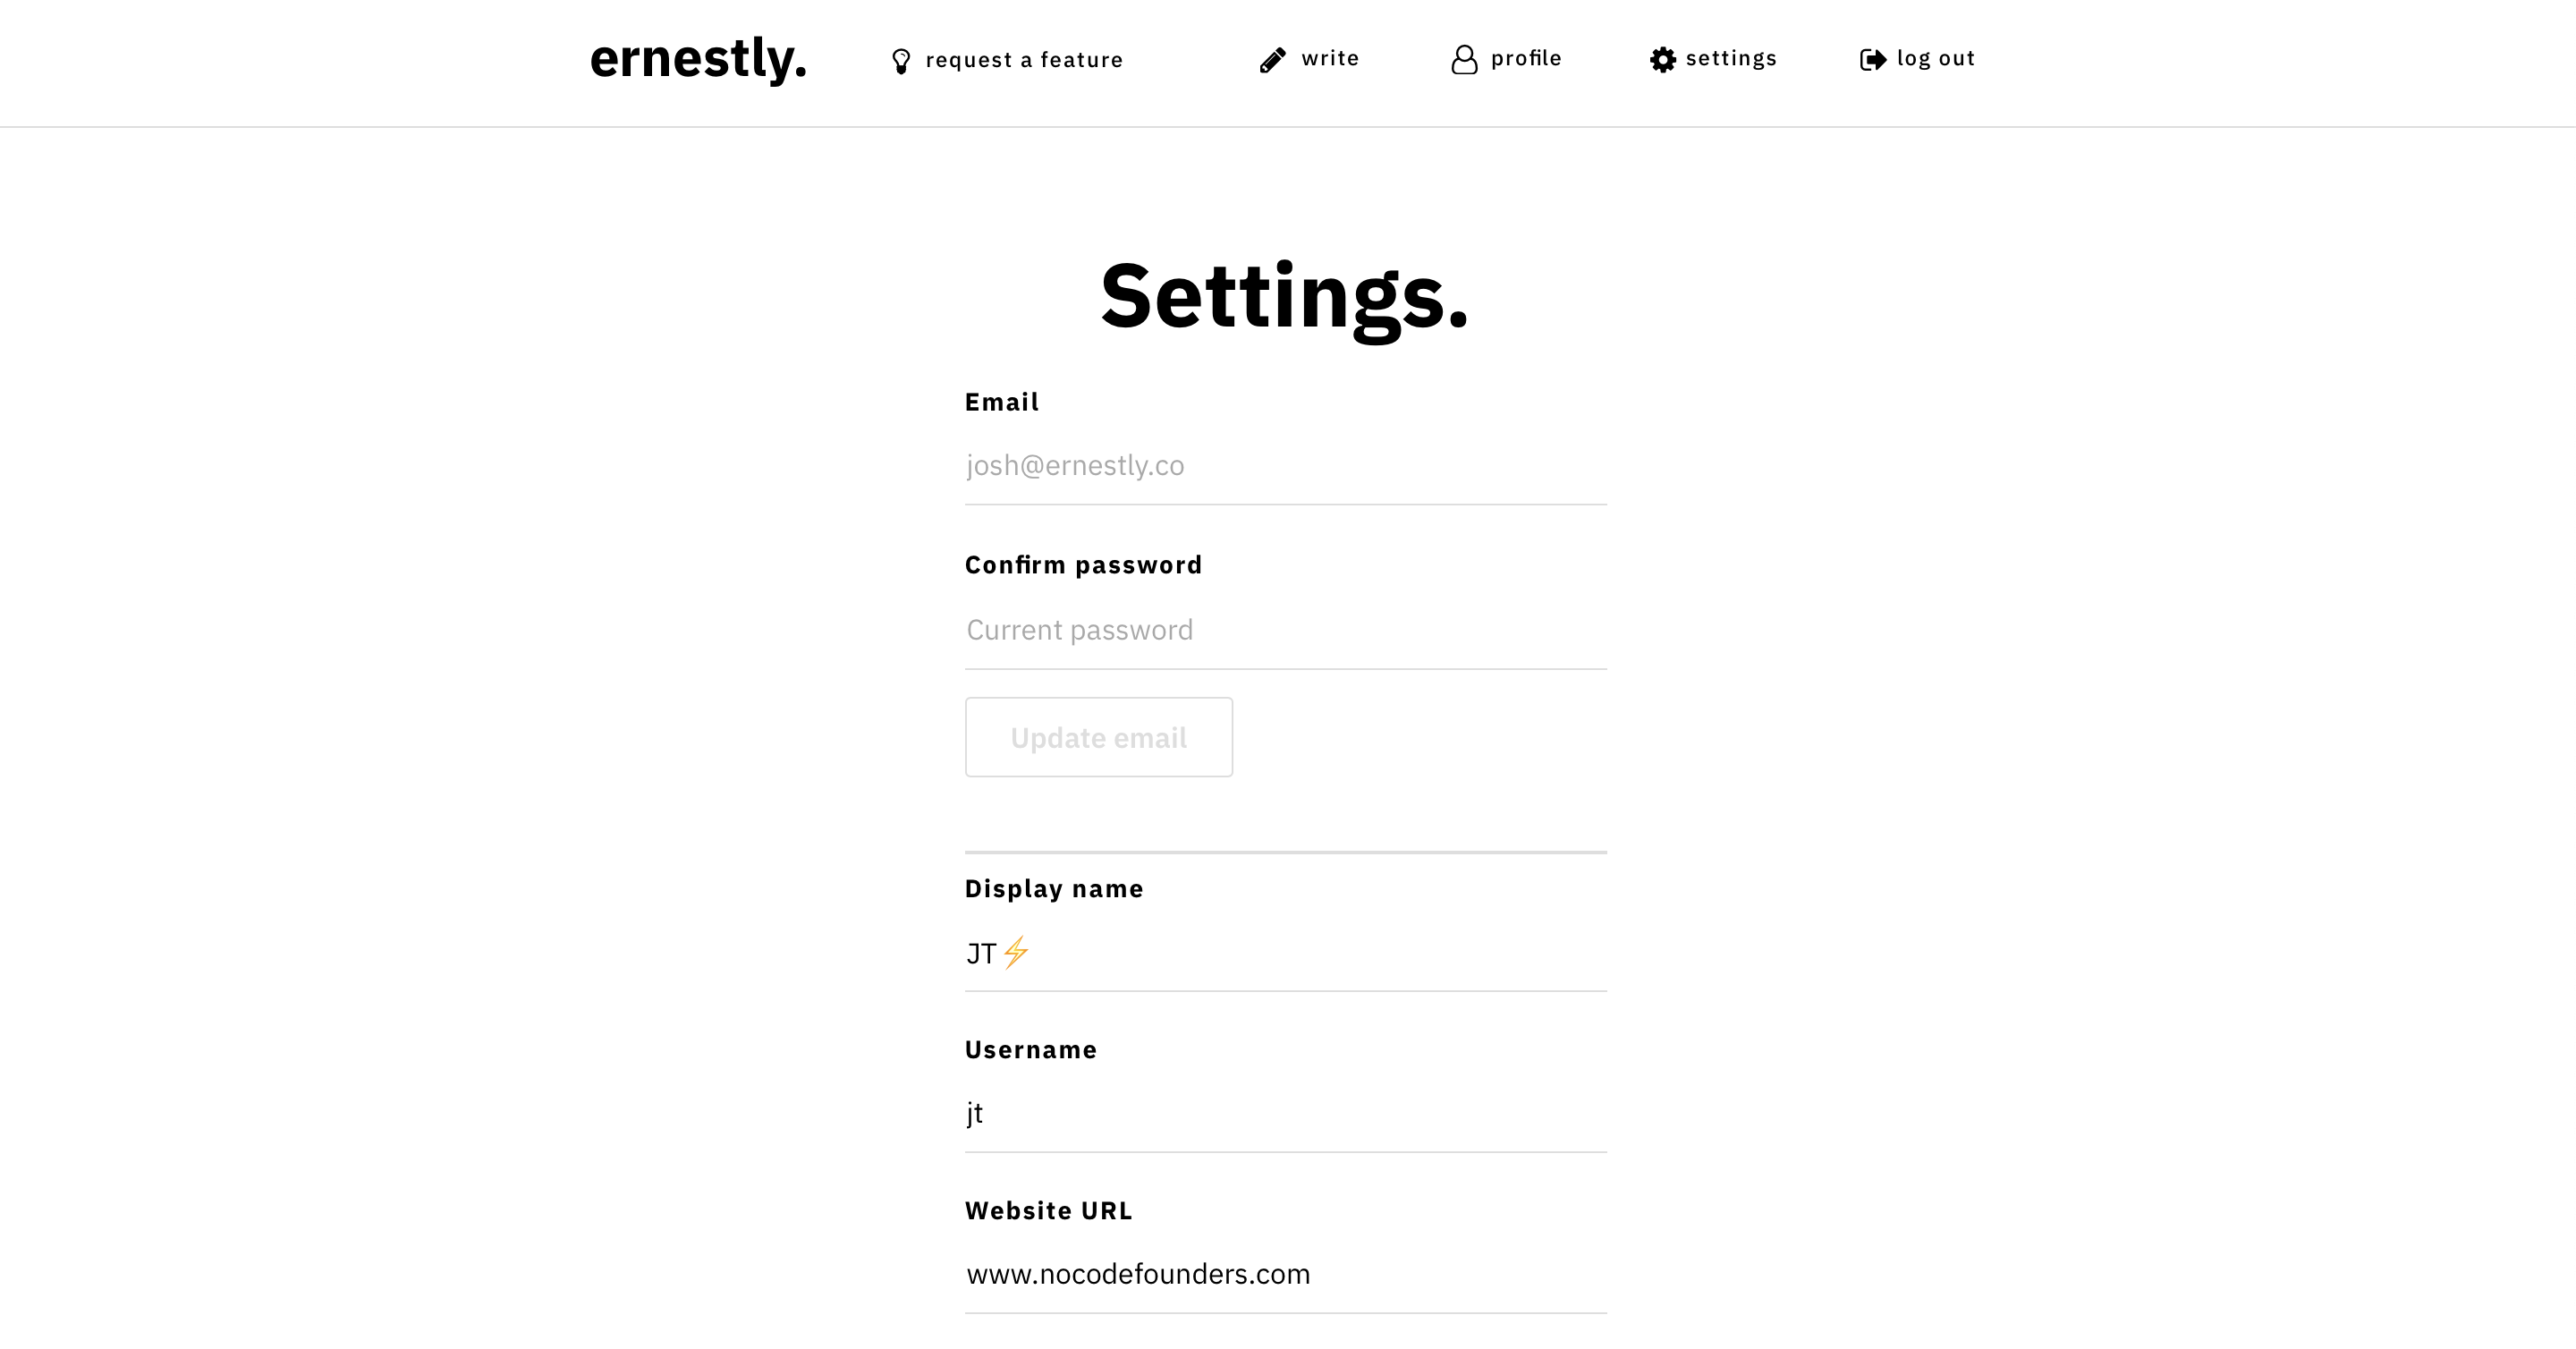This screenshot has width=2576, height=1349.
Task: Edit the Display name field
Action: [x=1285, y=953]
